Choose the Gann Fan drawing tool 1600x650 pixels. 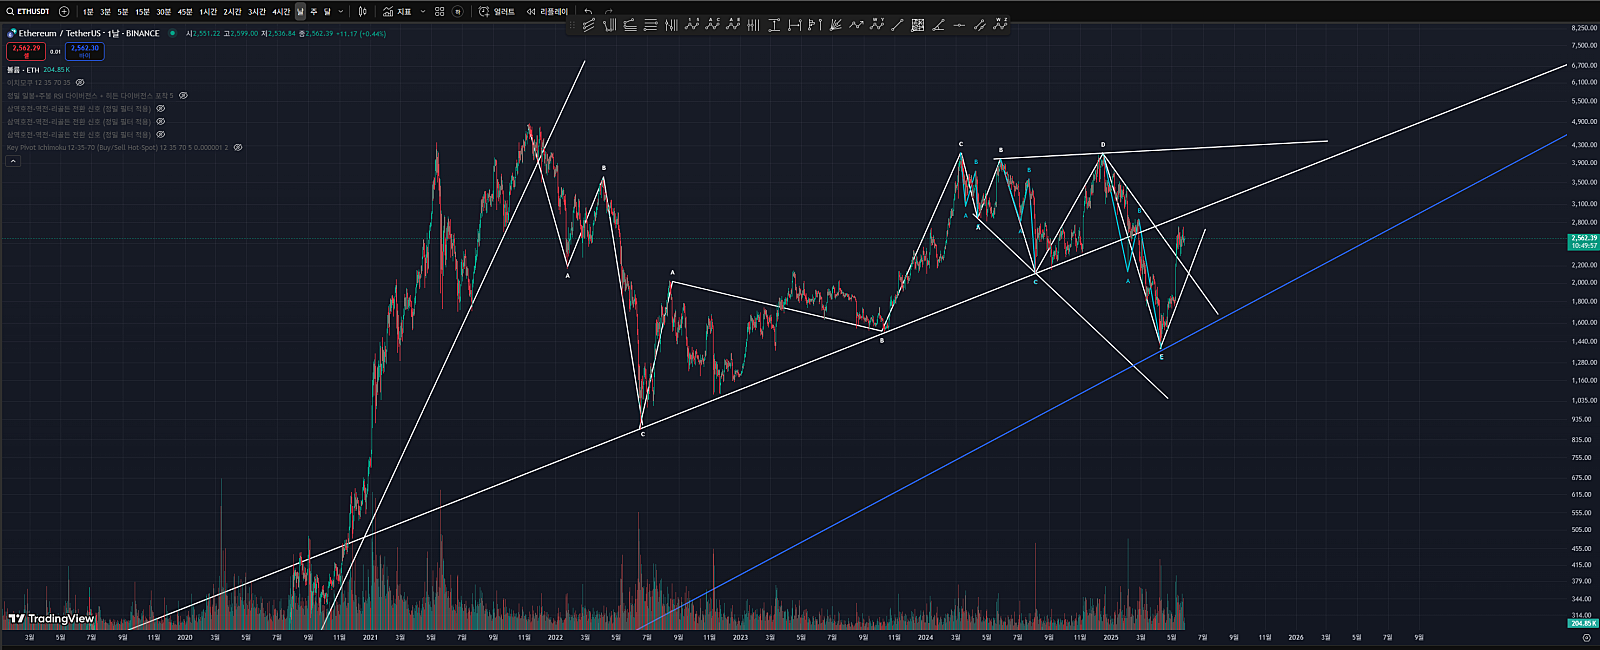(836, 25)
